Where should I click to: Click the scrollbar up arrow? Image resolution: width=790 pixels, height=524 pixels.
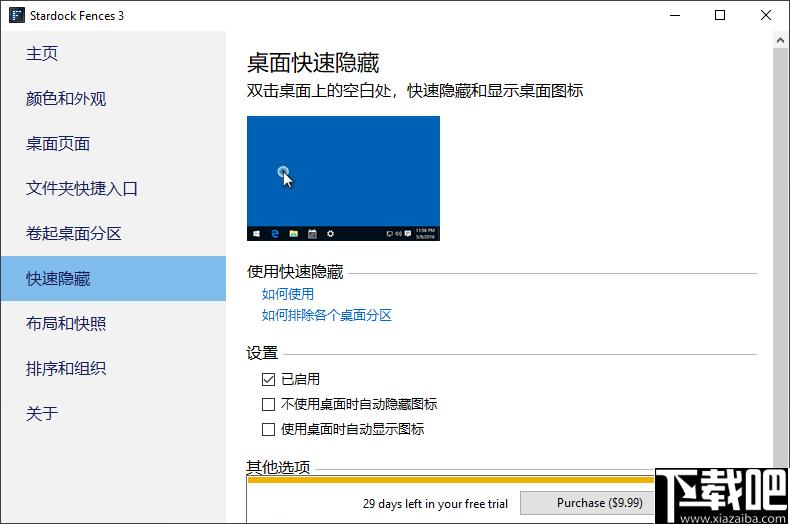click(x=780, y=41)
